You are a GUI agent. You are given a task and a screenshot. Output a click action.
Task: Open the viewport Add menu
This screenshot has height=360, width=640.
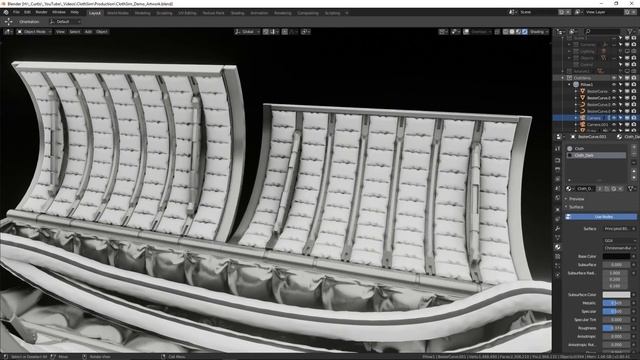tap(88, 31)
